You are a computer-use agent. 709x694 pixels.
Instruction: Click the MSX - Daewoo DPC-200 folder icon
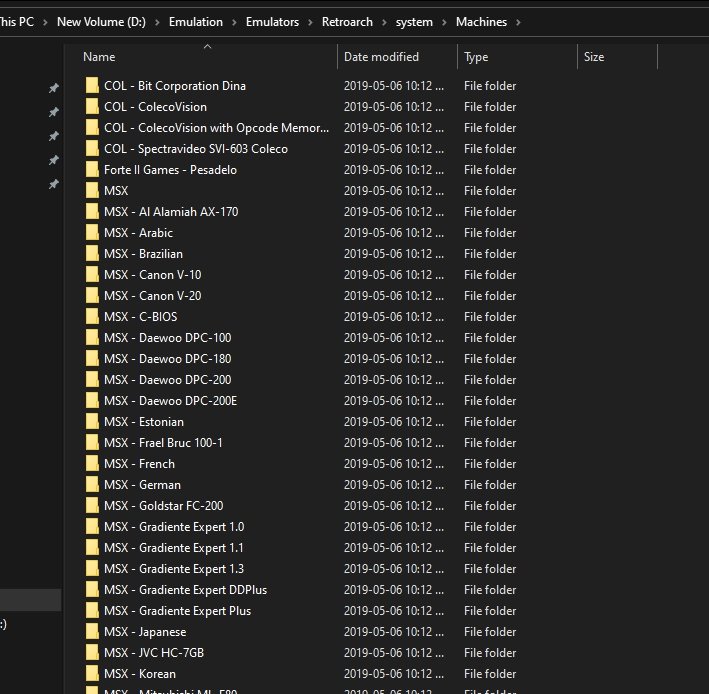click(92, 379)
